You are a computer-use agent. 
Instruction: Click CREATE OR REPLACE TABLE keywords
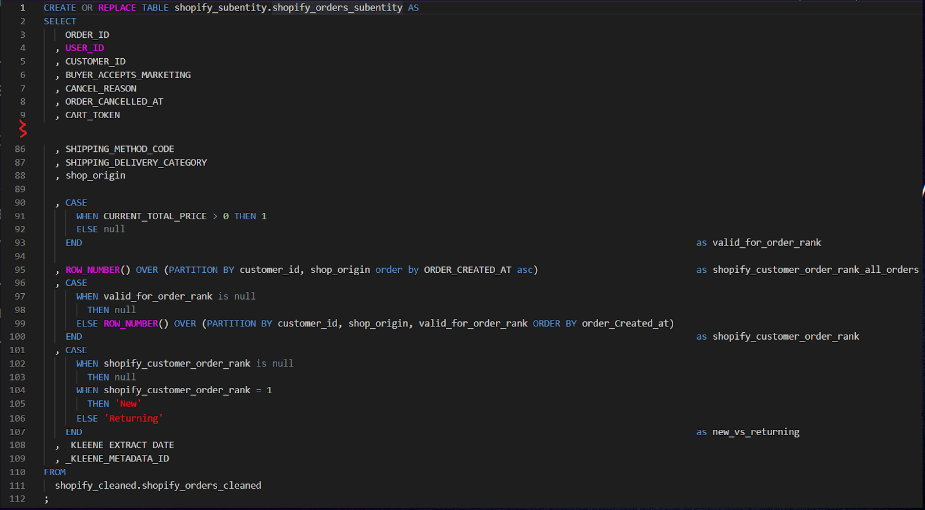[106, 8]
